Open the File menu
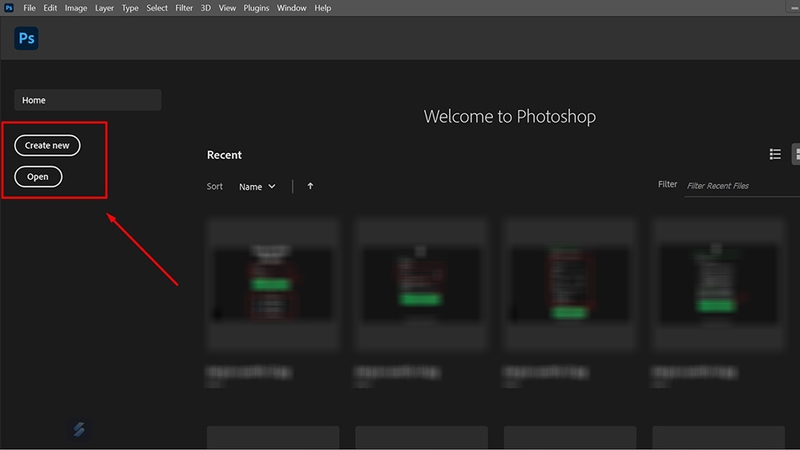Viewport: 800px width, 450px height. click(30, 8)
